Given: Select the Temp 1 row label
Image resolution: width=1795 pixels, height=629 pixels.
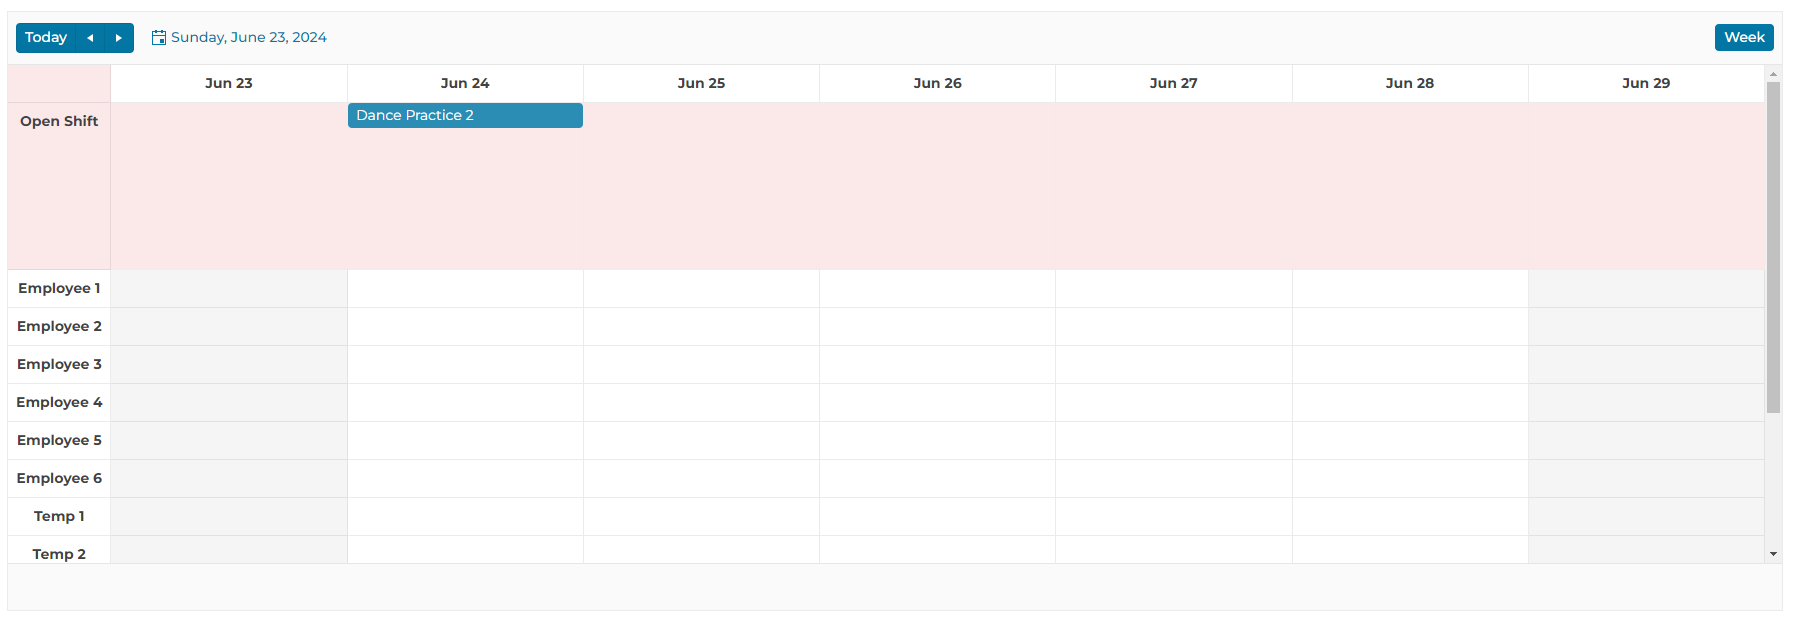Looking at the screenshot, I should tap(59, 516).
